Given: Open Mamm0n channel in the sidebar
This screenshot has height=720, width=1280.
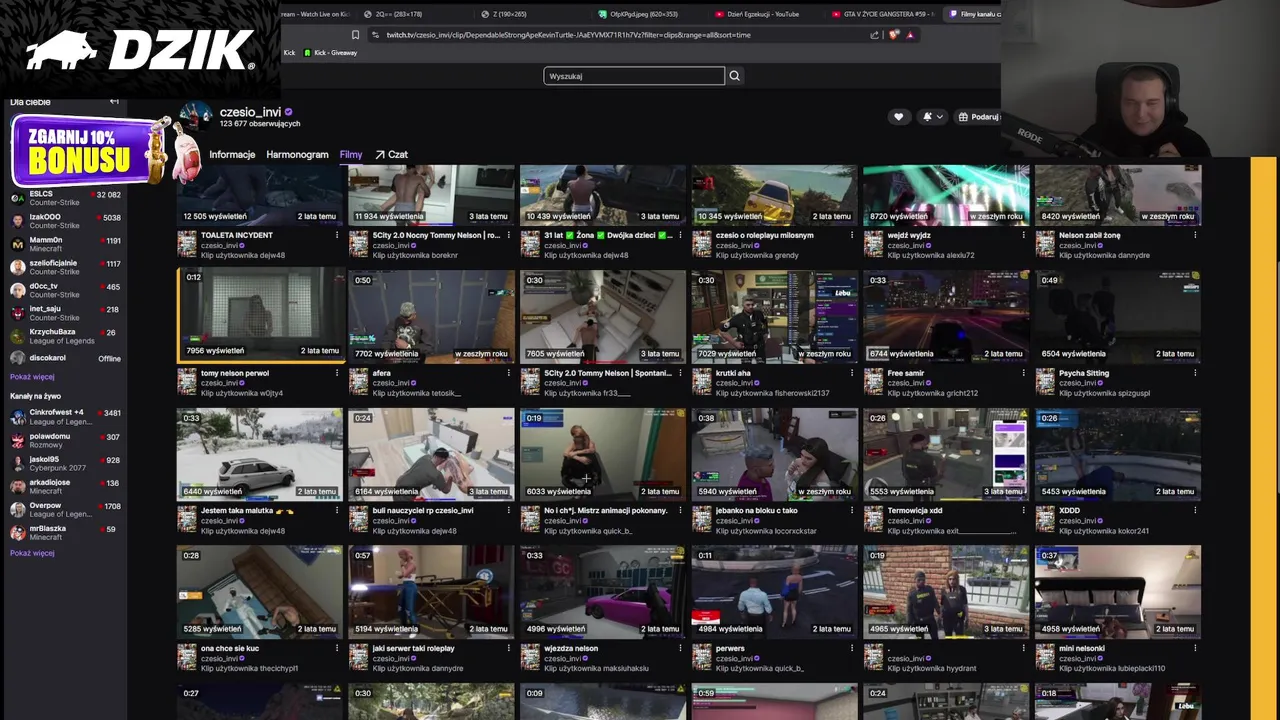Looking at the screenshot, I should click(65, 244).
